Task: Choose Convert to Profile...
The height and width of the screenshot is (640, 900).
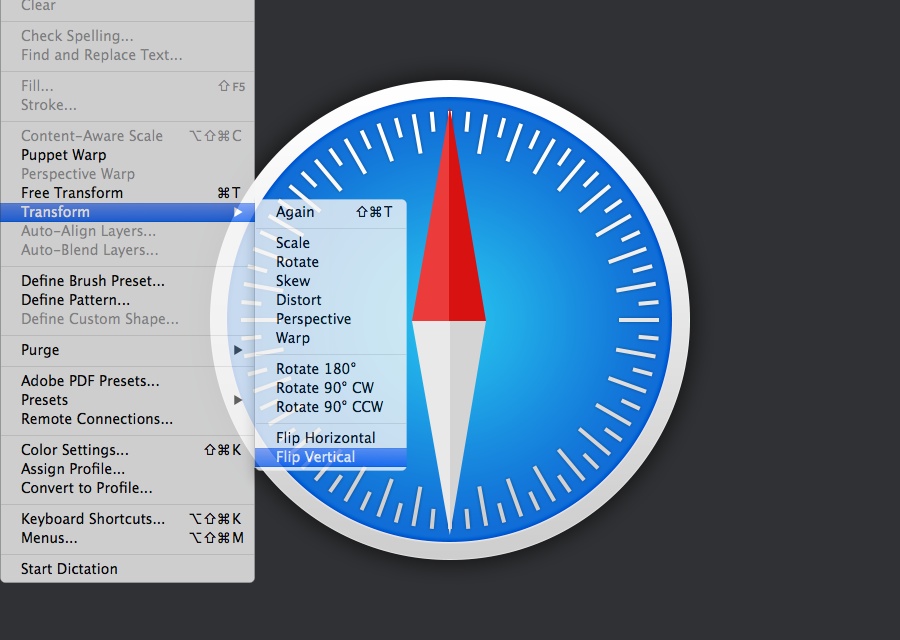Action: pos(127,488)
